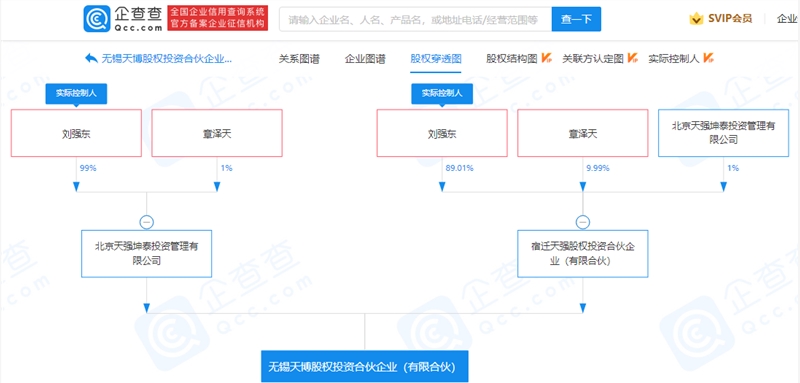800x383 pixels.
Task: Select the right 章泽天 node with 9.99%
Action: pos(583,133)
